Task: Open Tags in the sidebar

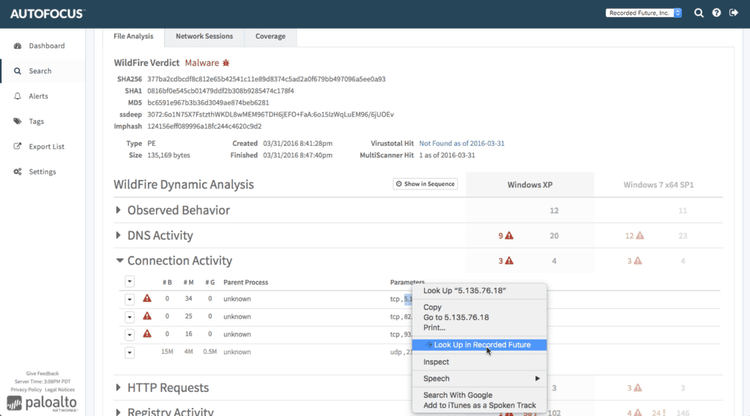Action: [36, 121]
